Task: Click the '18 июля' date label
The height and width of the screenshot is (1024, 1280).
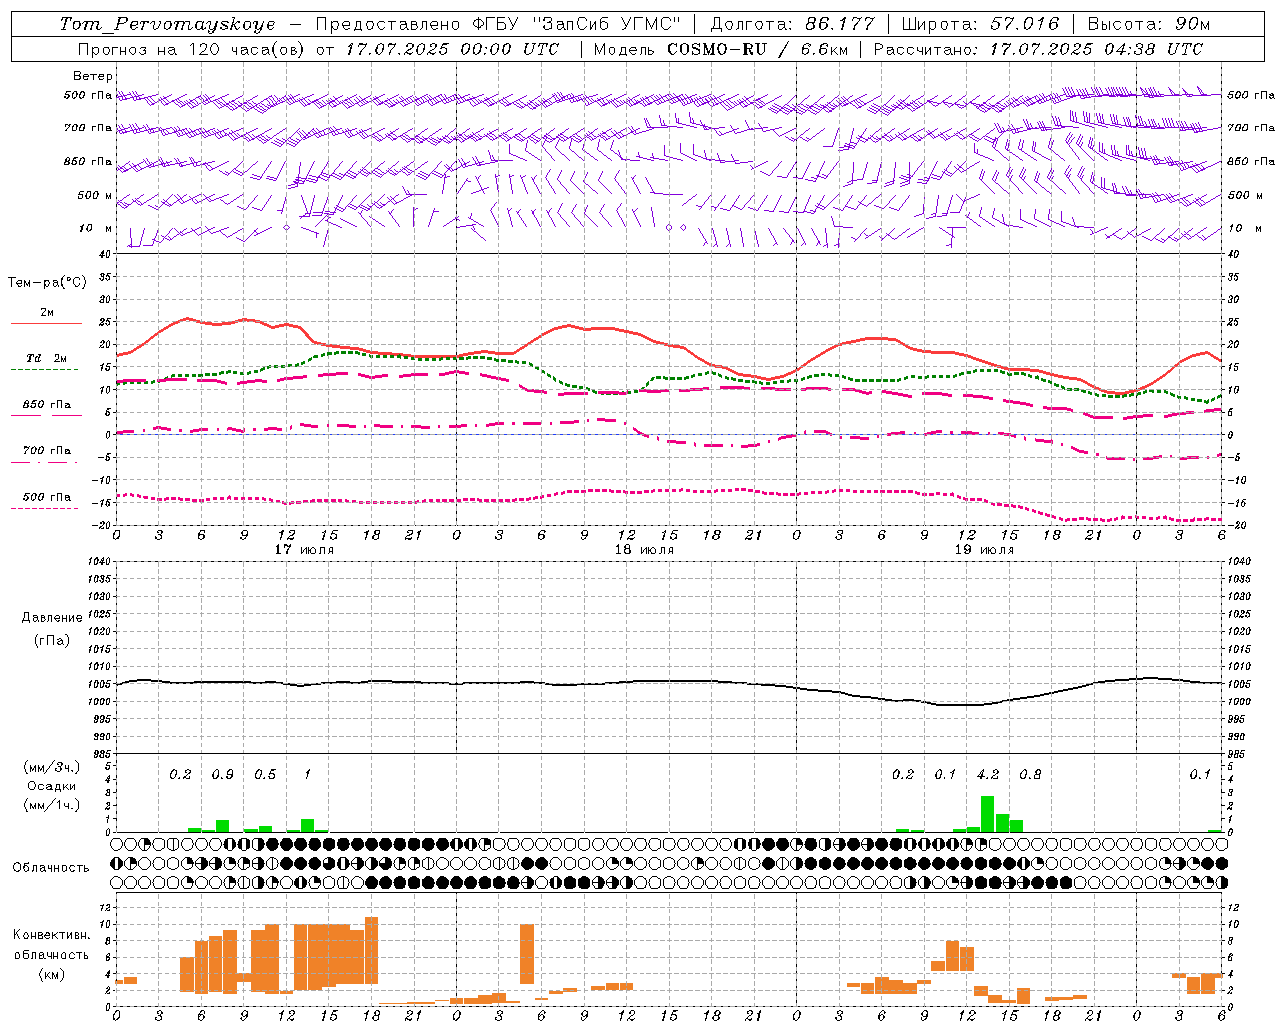Action: [644, 550]
